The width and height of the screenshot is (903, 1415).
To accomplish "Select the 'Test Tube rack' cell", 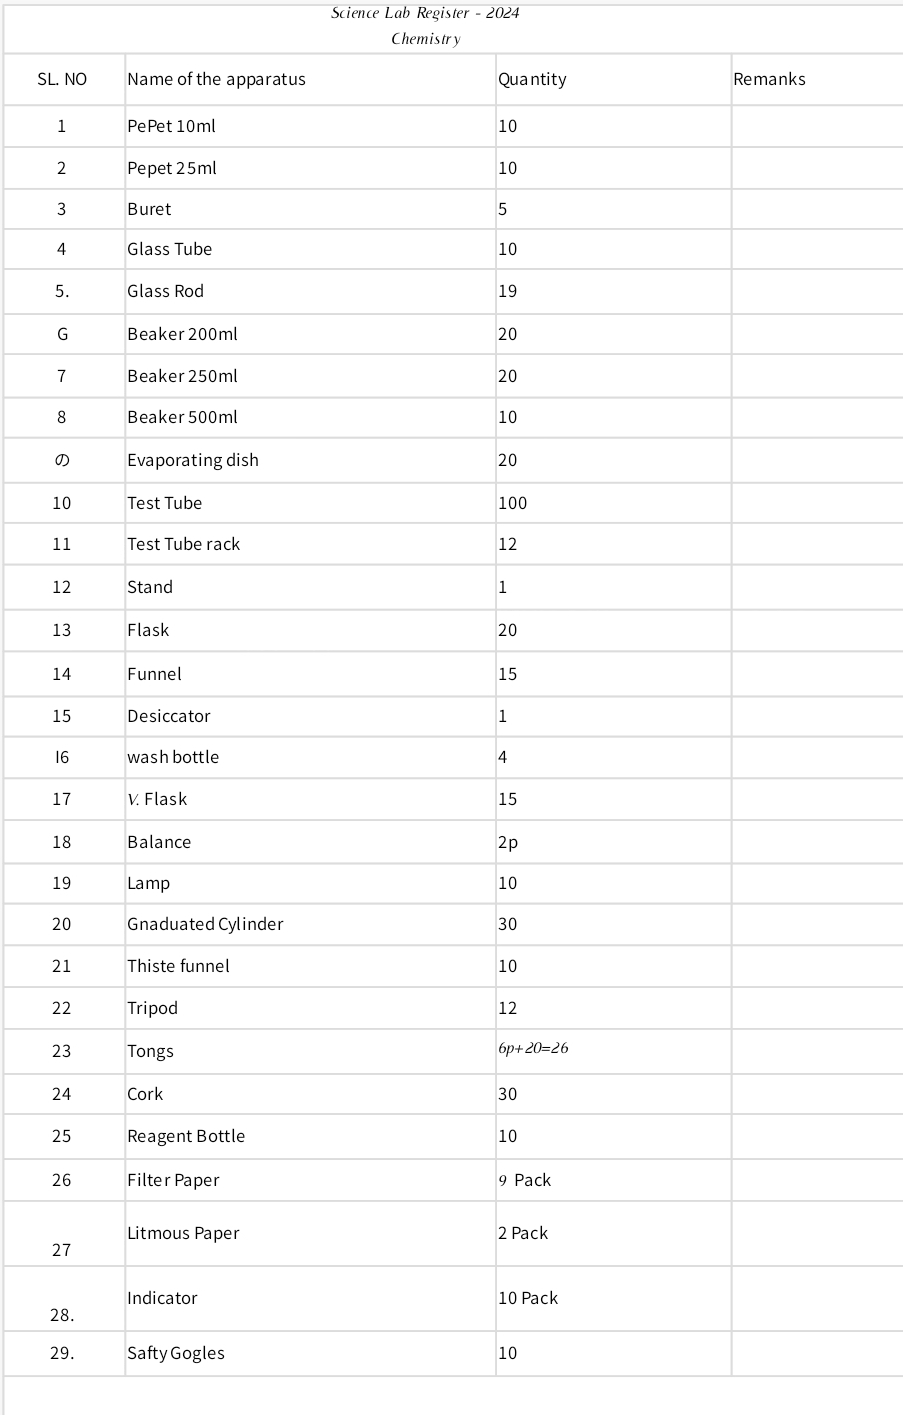I will click(x=184, y=544).
